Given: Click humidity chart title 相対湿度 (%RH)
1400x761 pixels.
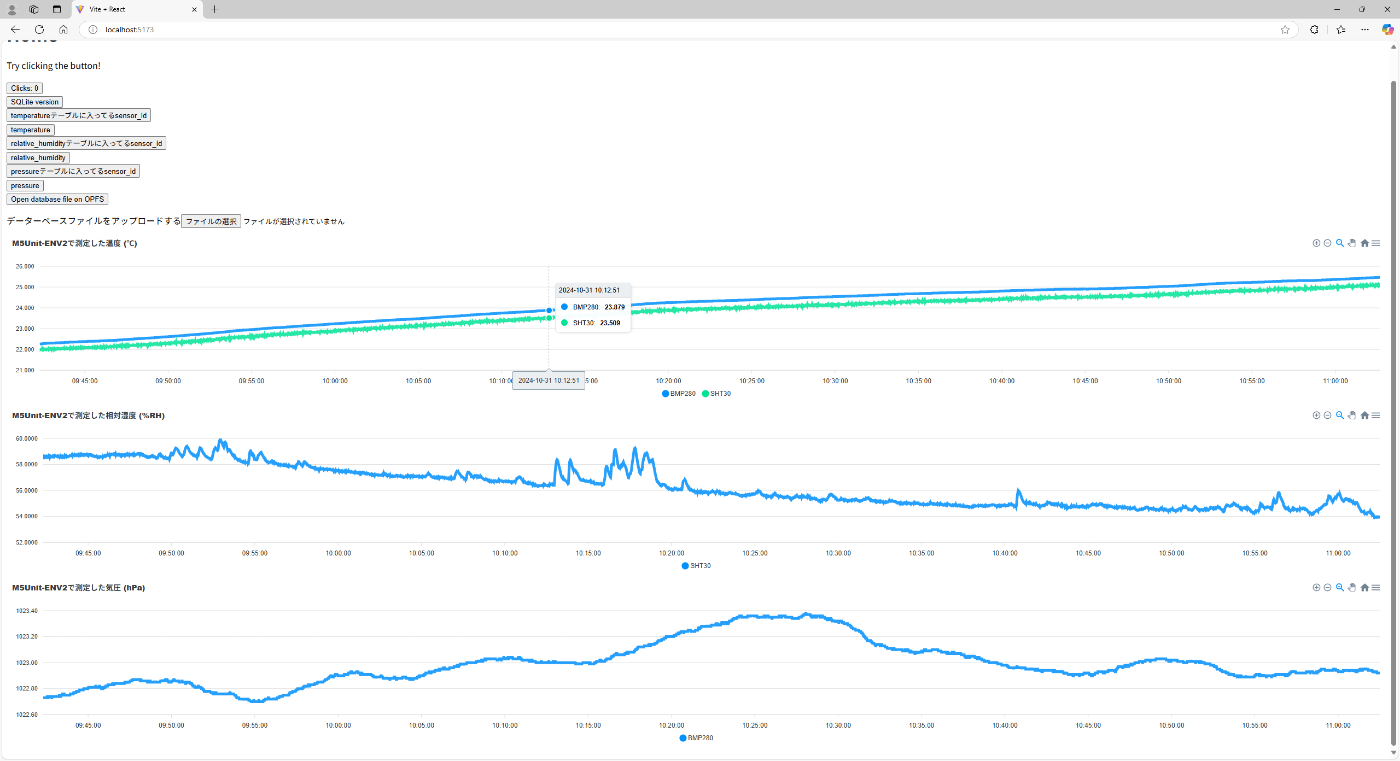Looking at the screenshot, I should tap(88, 415).
